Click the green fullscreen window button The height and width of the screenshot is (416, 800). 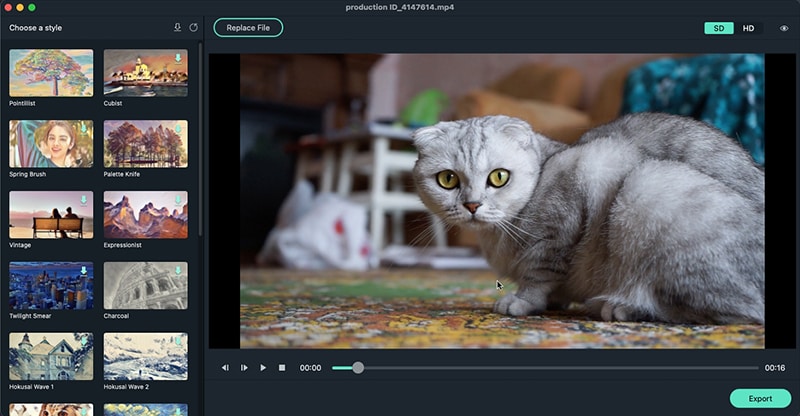click(x=32, y=7)
